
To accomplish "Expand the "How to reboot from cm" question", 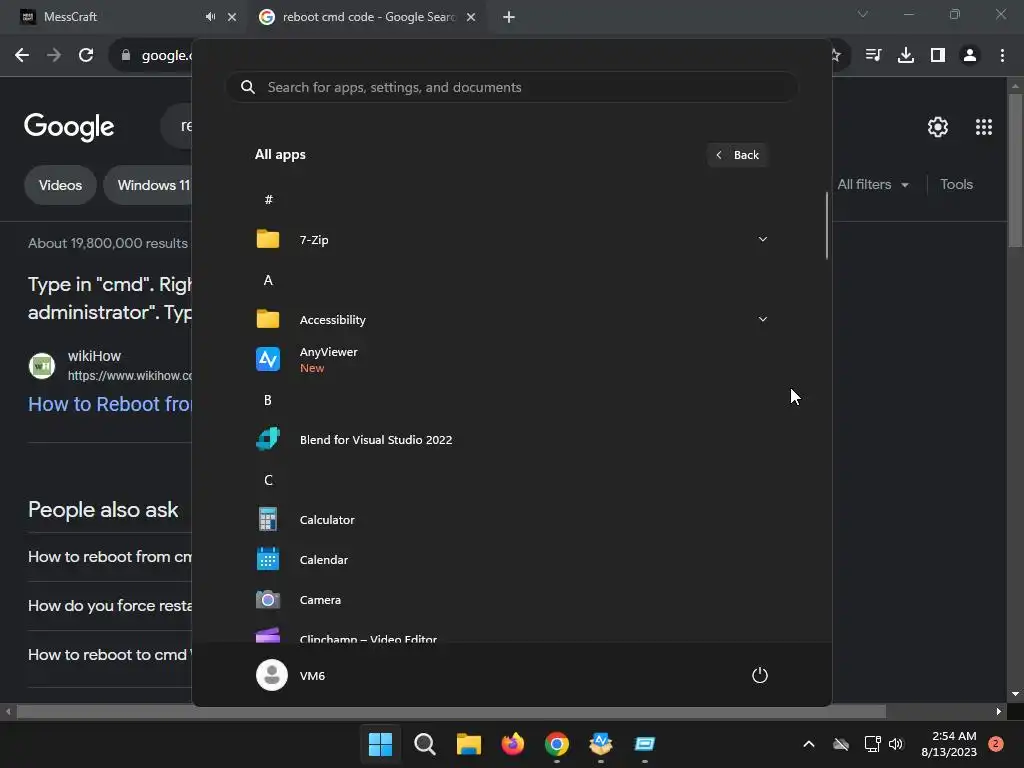I will coord(110,556).
